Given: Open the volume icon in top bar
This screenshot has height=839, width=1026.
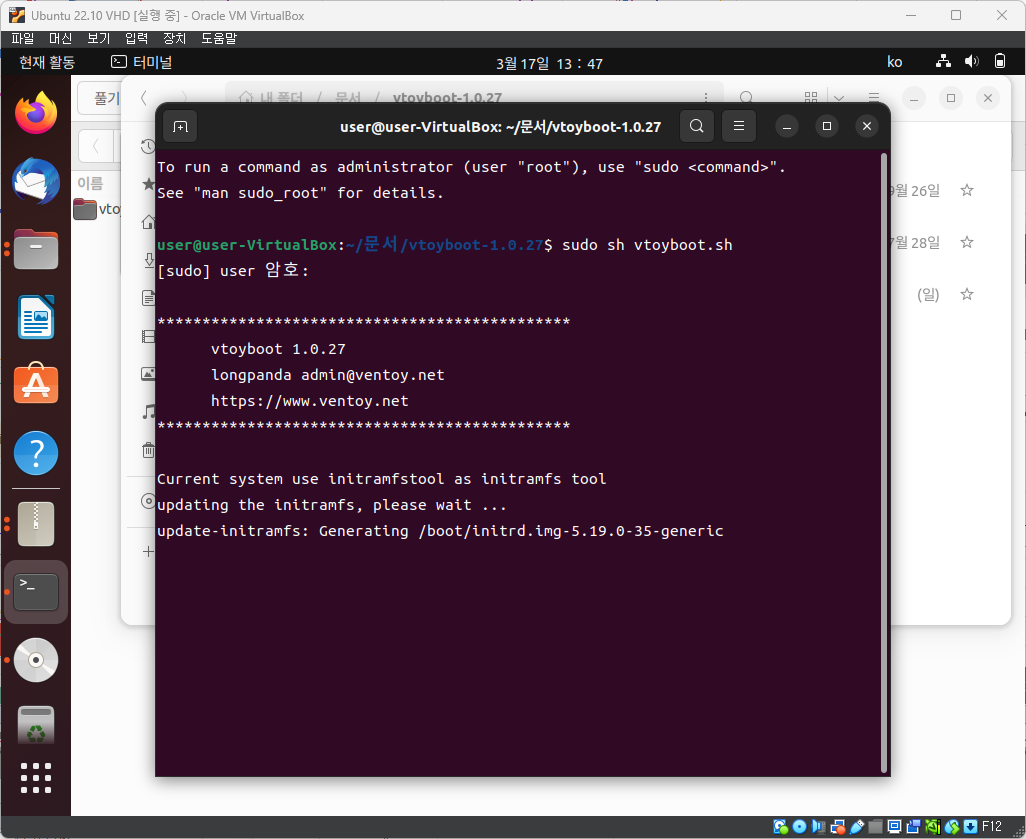Looking at the screenshot, I should [x=972, y=62].
